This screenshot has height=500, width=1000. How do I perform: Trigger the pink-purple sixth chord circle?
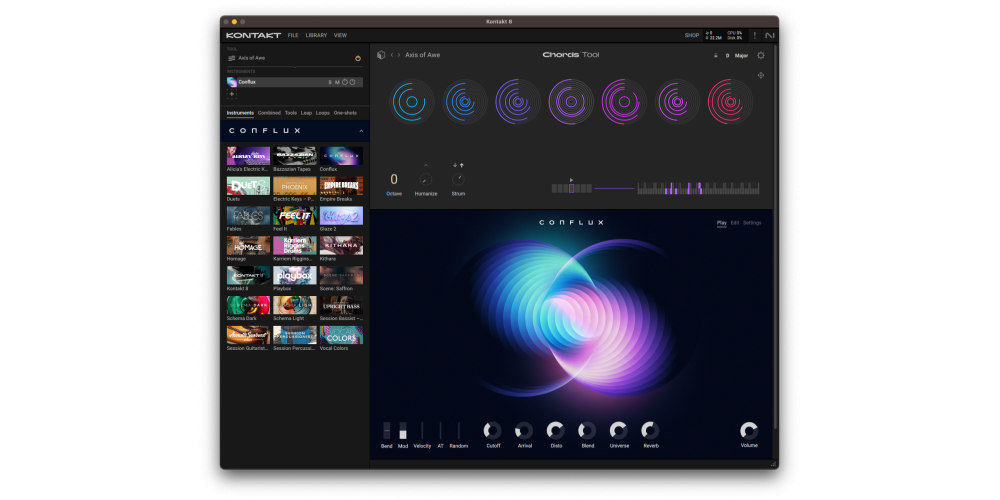[677, 101]
